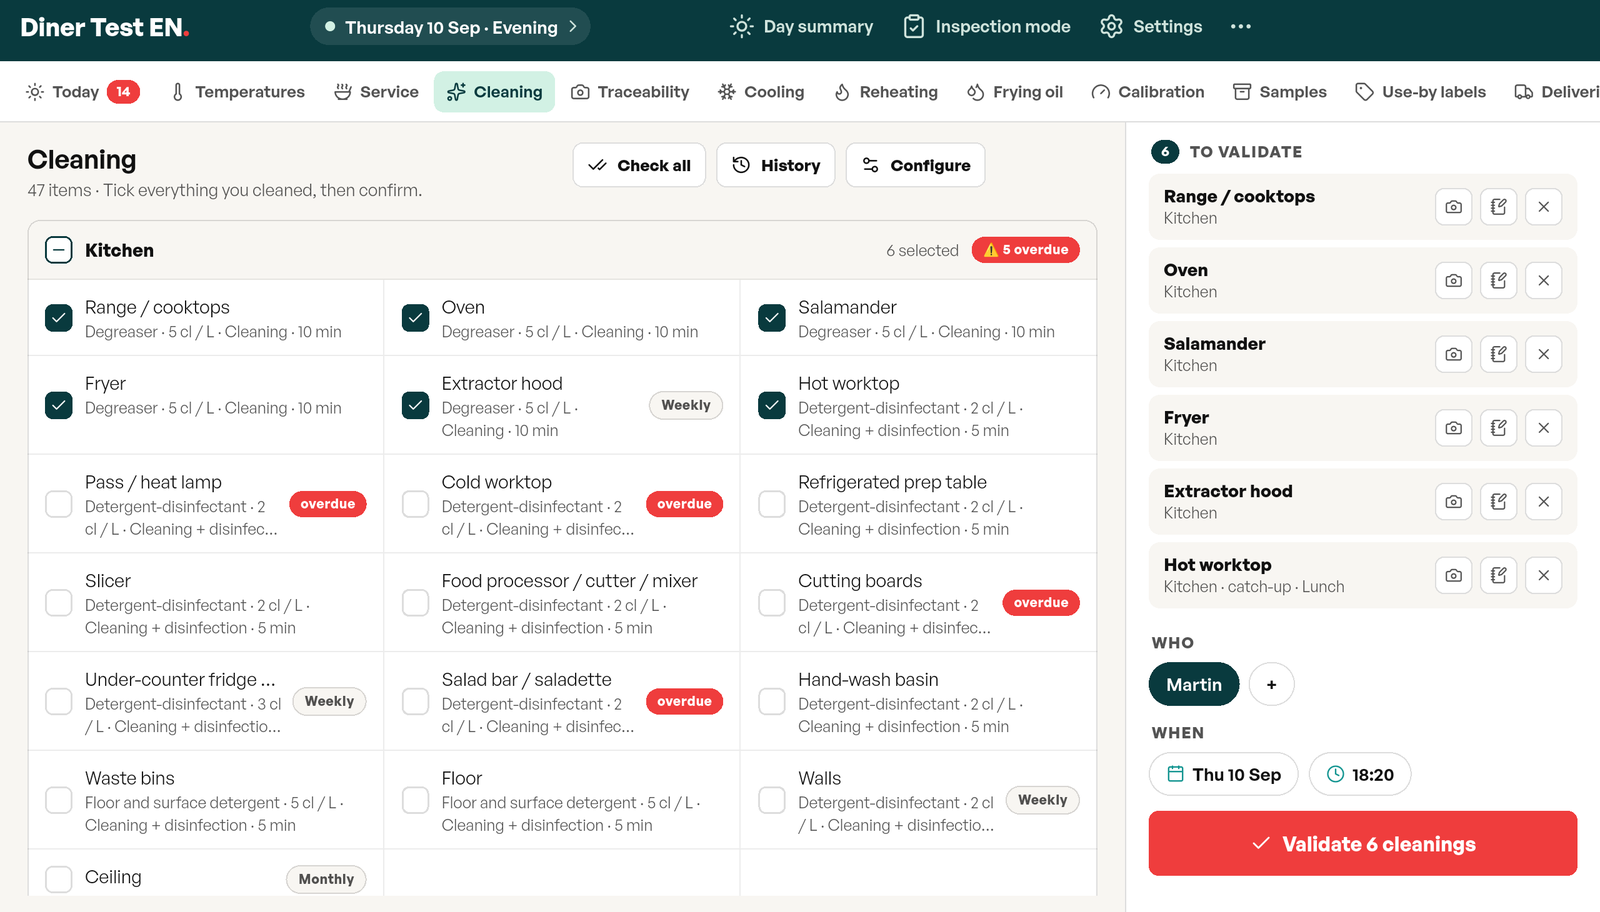Switch to the Cooling tab
The width and height of the screenshot is (1600, 912).
point(761,92)
